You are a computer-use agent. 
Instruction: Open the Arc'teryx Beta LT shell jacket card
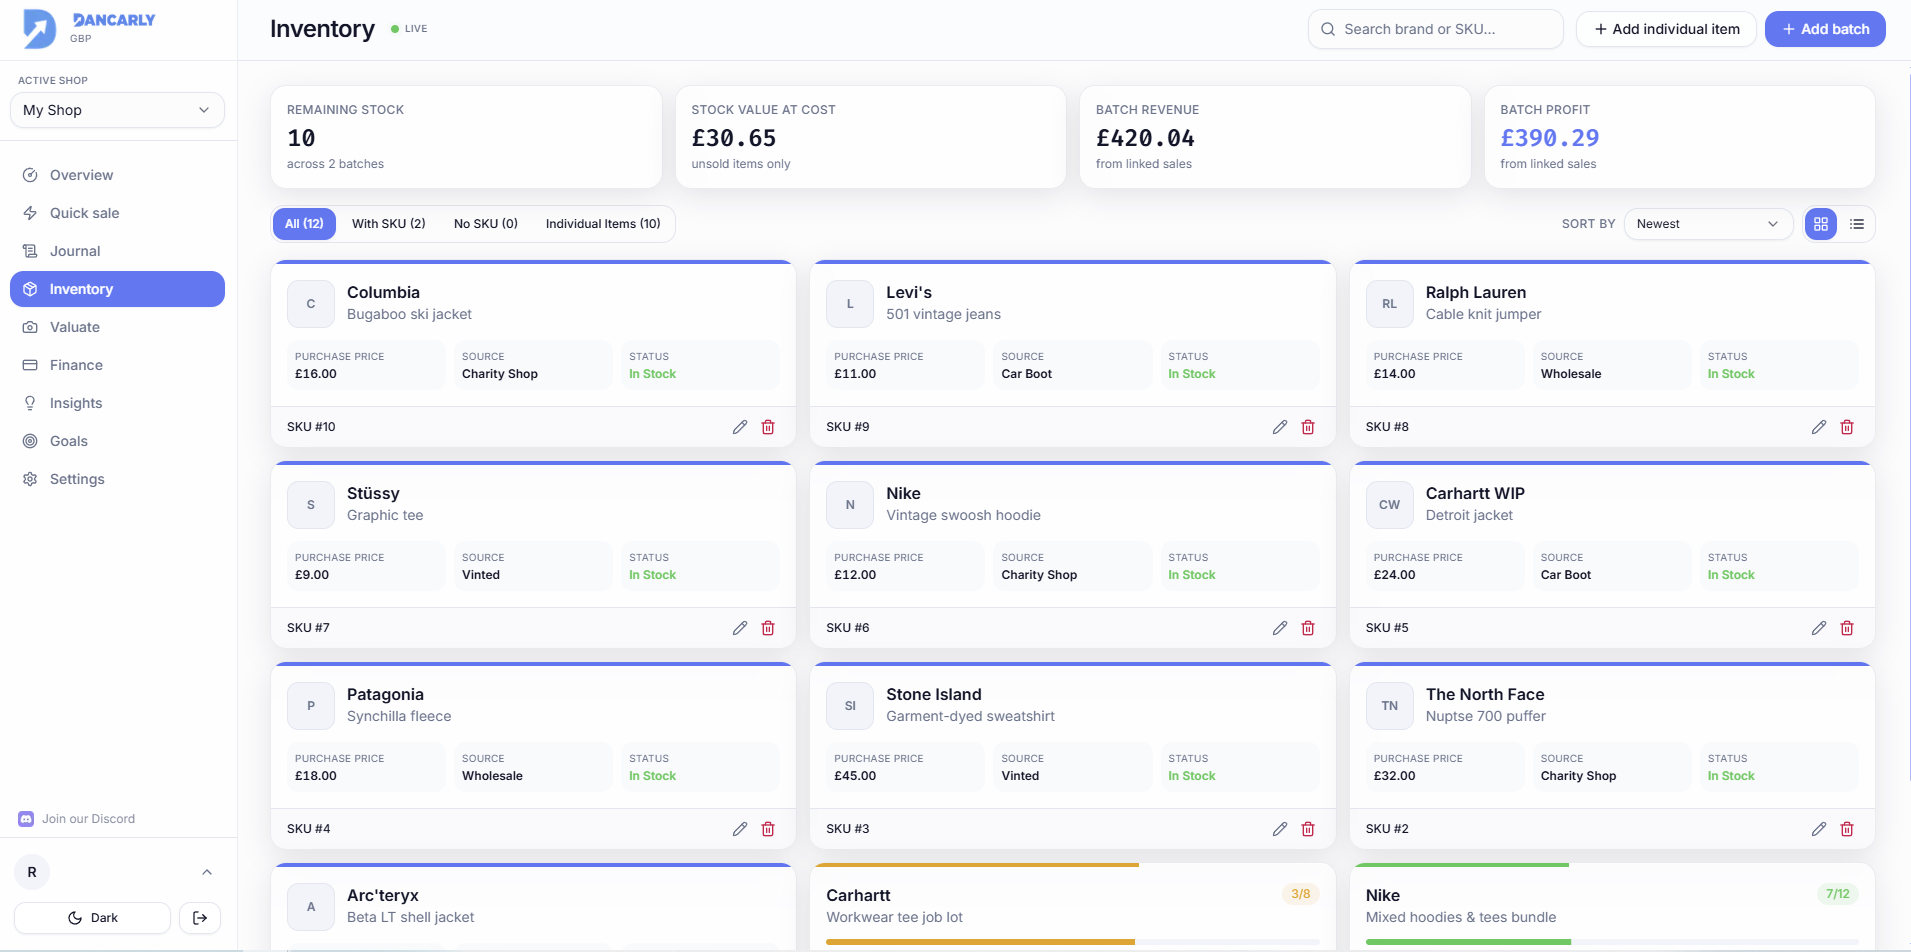click(533, 907)
